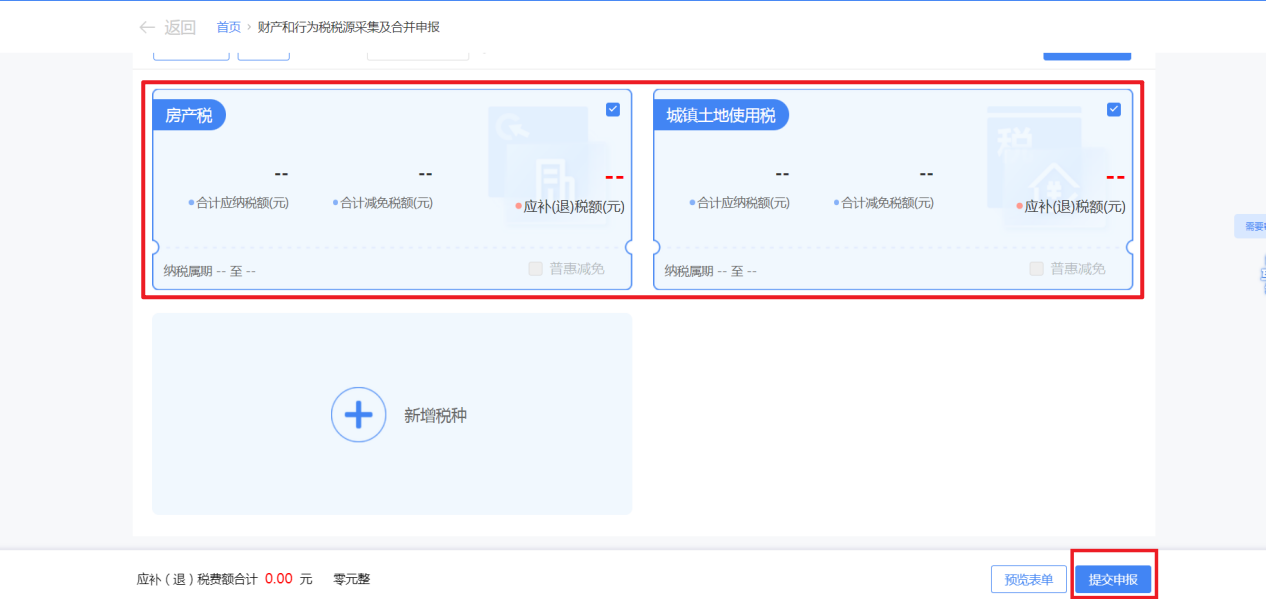Screen dimensions: 1266x599
Task: Toggle 普惠减免 checkbox in 城镇土地使用税 card
Action: tap(1037, 269)
